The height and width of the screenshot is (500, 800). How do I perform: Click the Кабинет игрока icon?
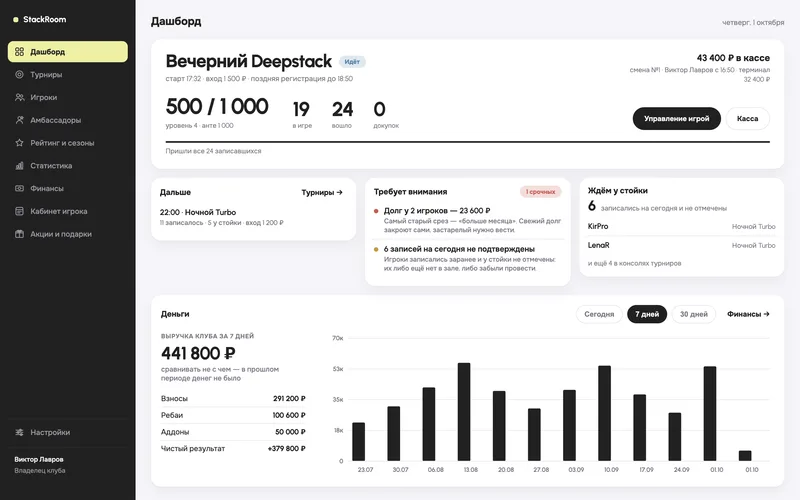coord(19,211)
